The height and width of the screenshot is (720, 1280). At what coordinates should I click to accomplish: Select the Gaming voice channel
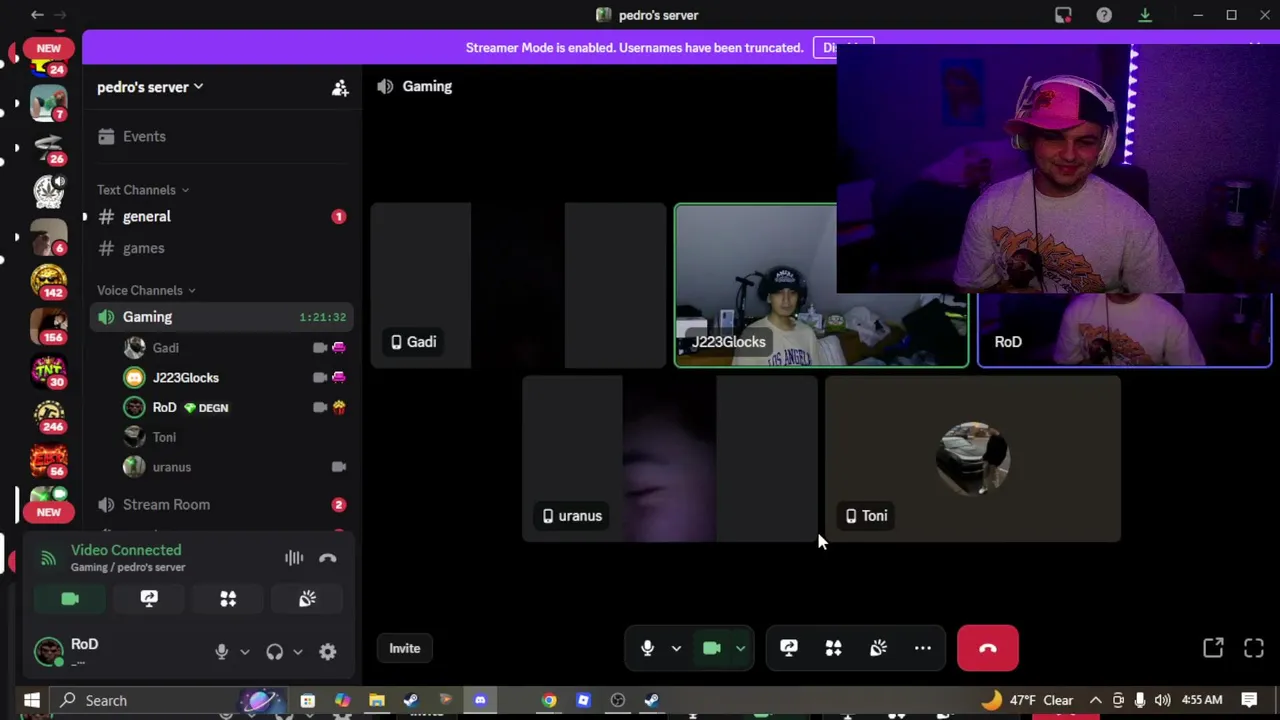(220, 317)
